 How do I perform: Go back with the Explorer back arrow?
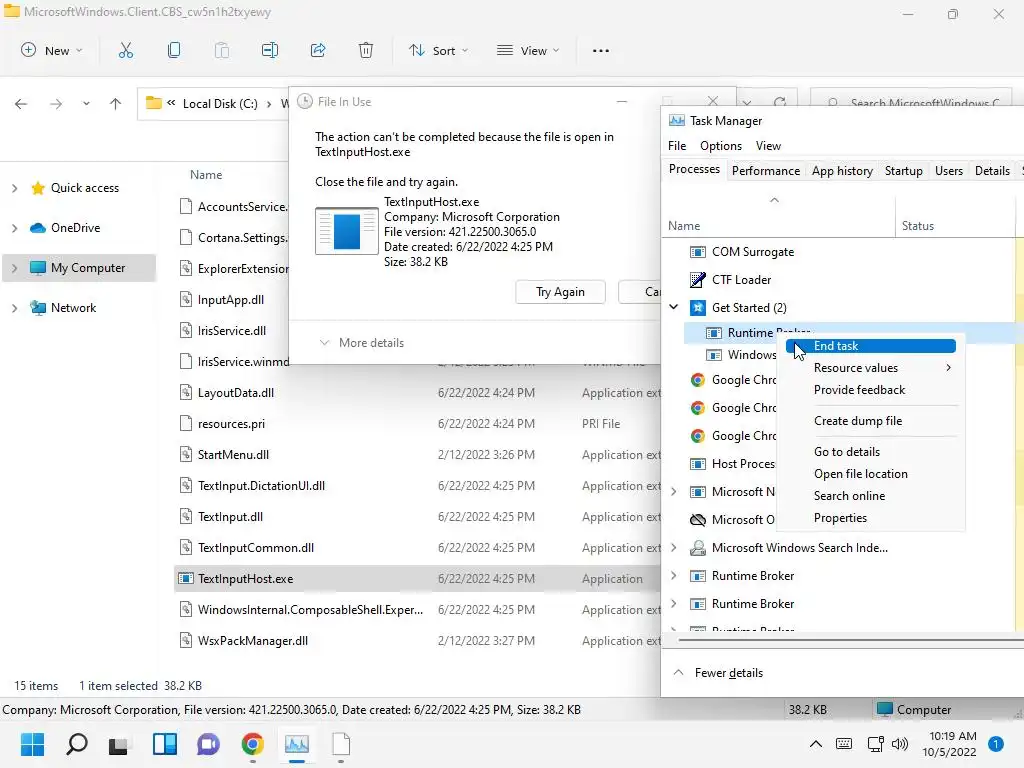21,104
